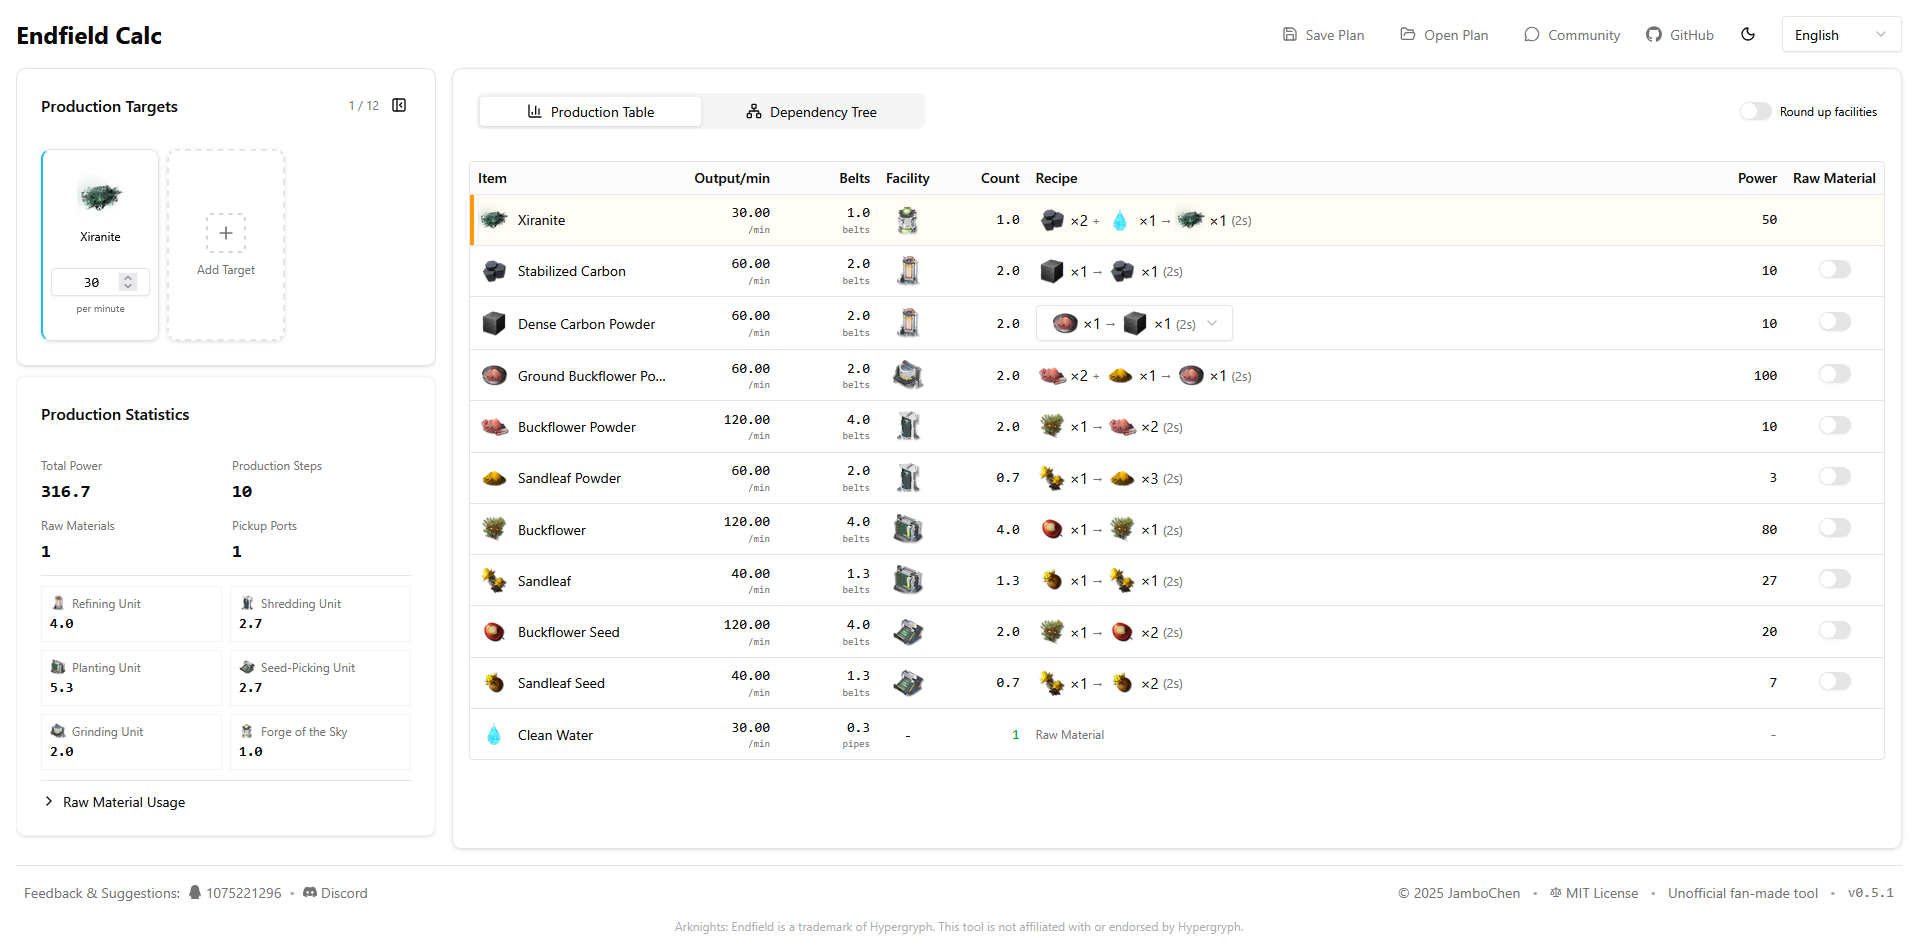This screenshot has height=946, width=1918.
Task: Switch to Dependency Tree tab
Action: pyautogui.click(x=811, y=112)
